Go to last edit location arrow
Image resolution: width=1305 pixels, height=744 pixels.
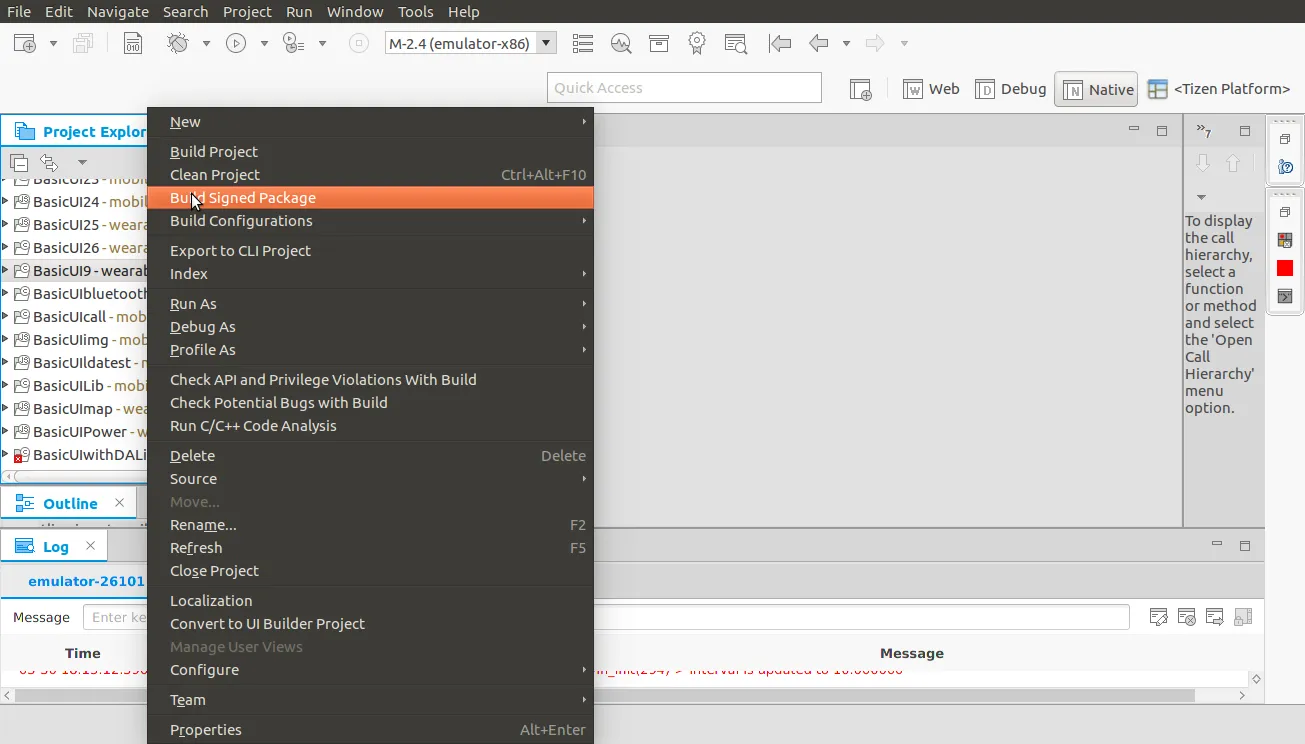[x=780, y=43]
